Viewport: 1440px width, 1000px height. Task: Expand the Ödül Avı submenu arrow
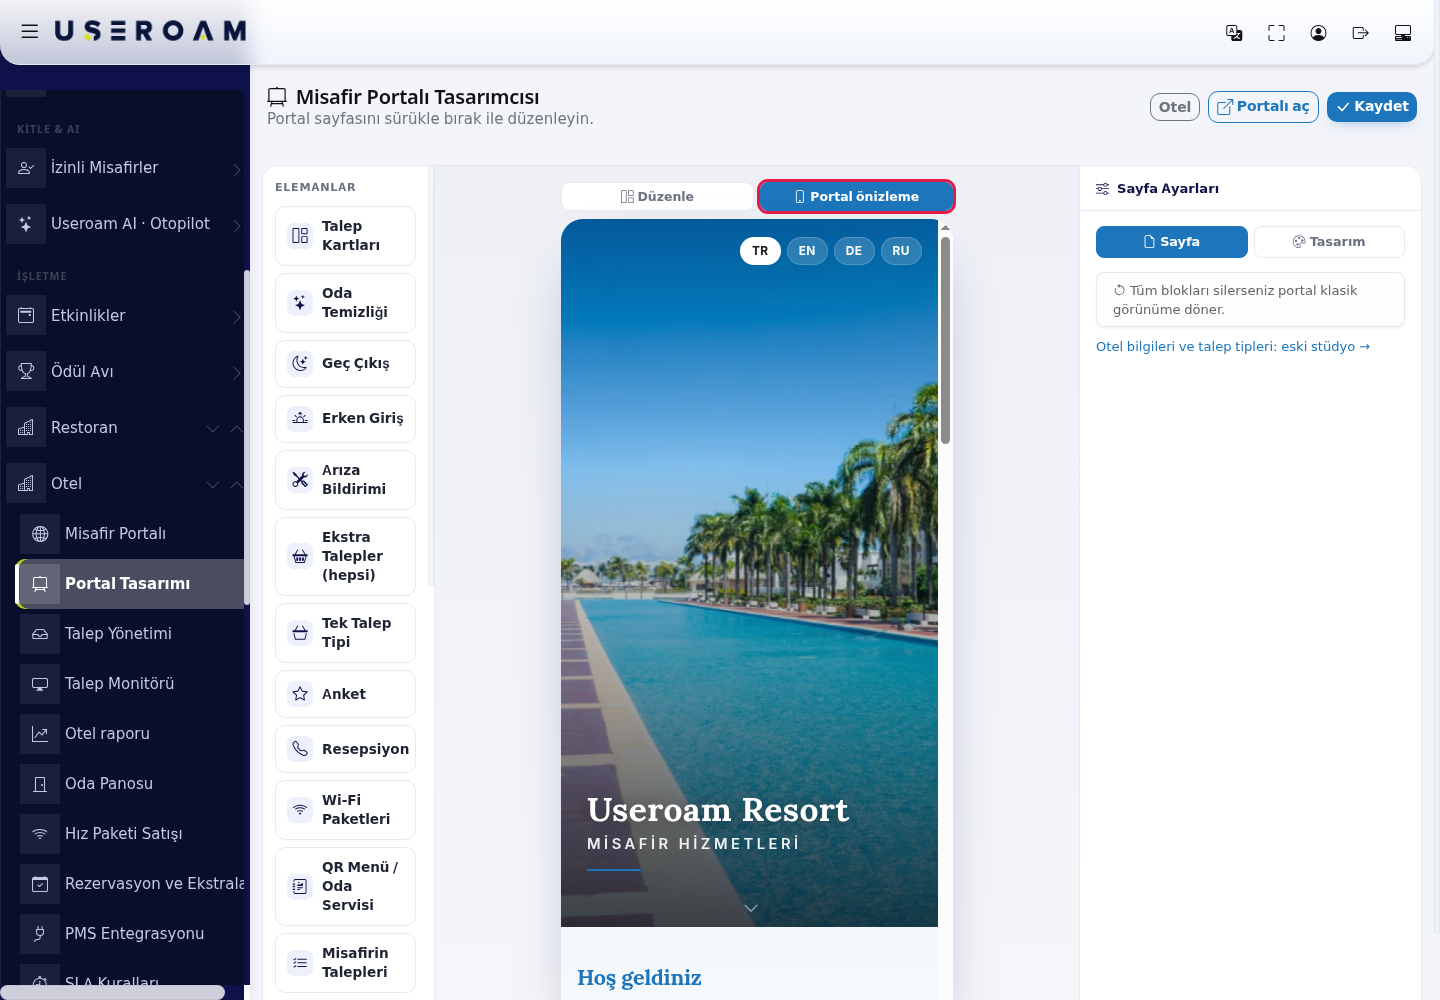point(237,373)
